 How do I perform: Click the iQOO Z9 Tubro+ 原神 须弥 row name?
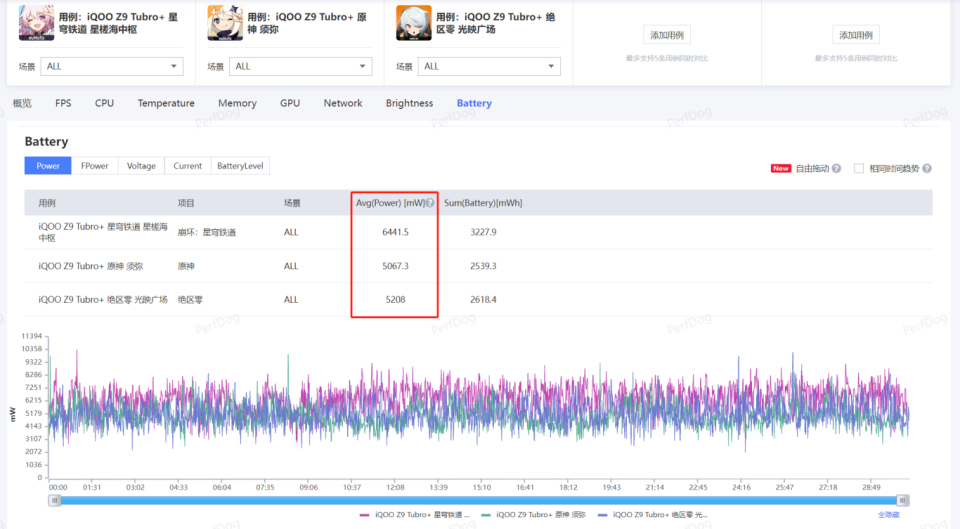click(91, 266)
